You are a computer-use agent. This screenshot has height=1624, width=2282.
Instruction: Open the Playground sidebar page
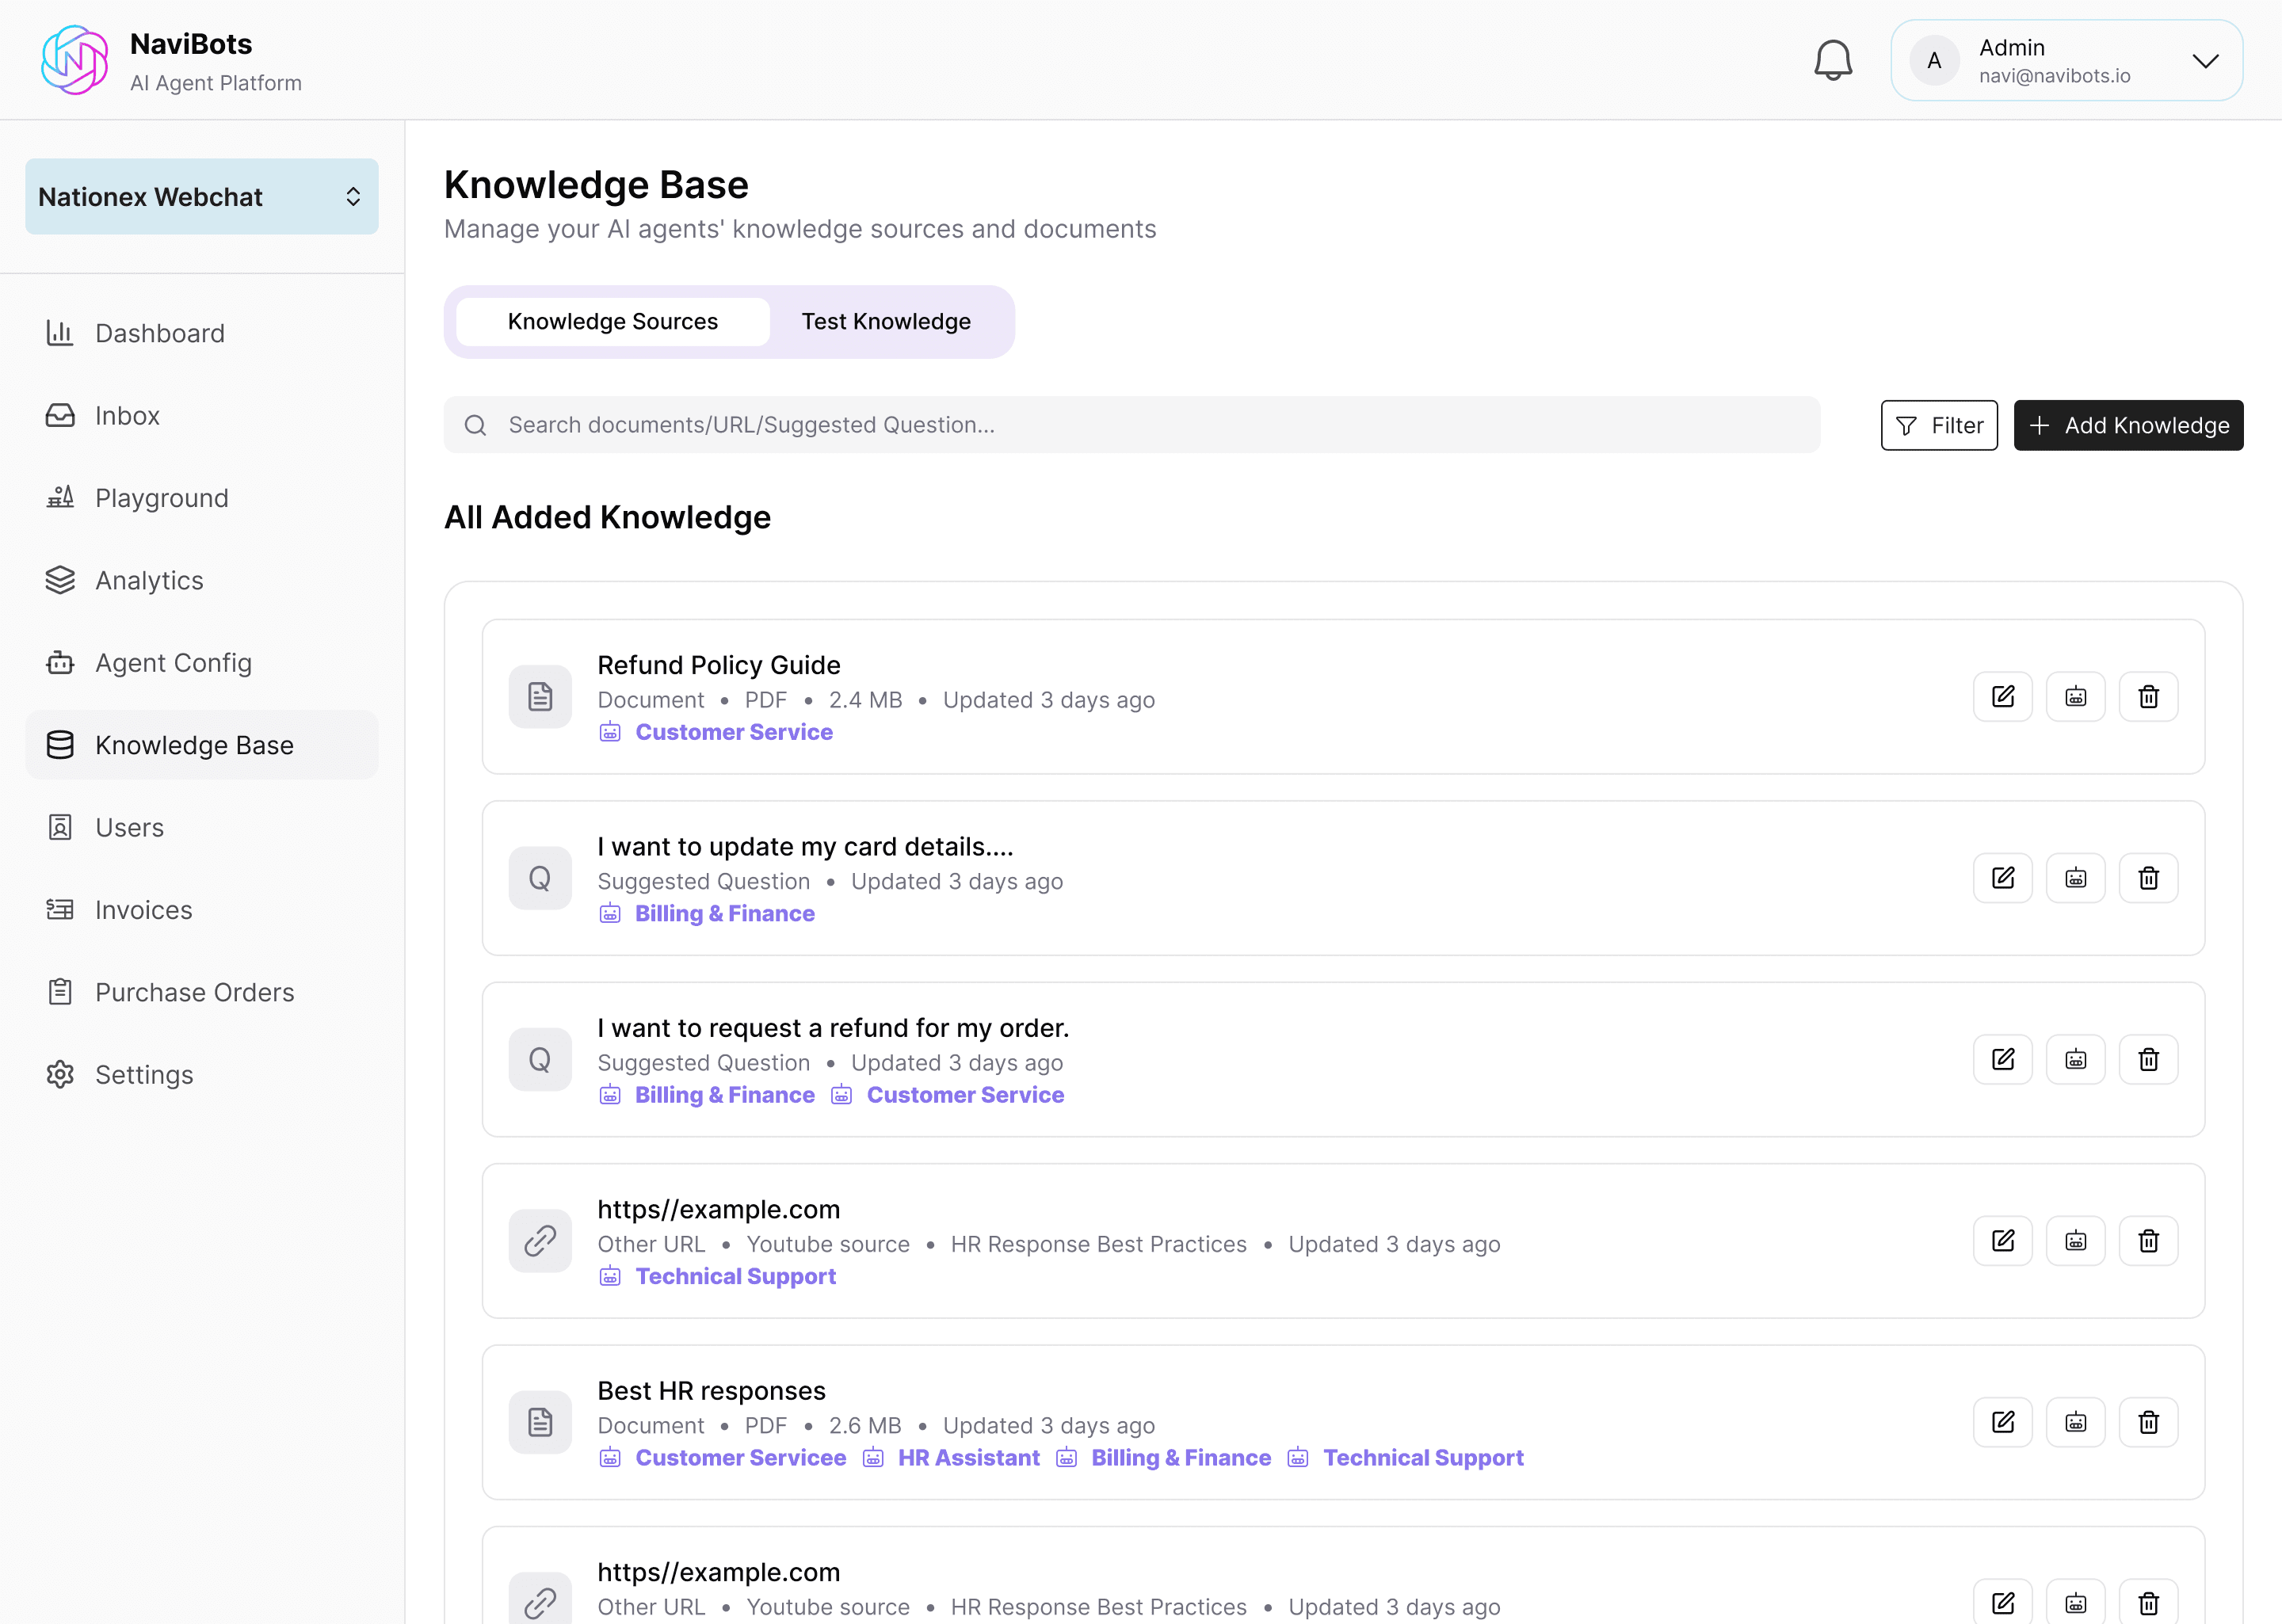161,498
